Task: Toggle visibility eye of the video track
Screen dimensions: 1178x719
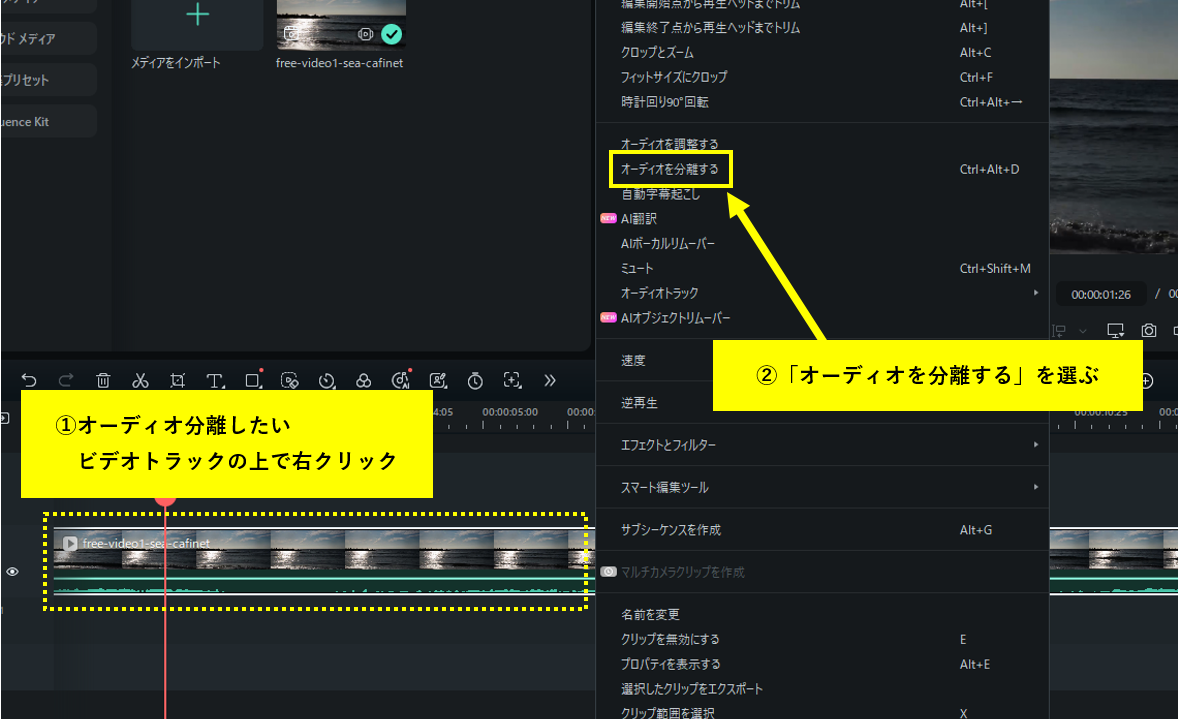Action: tap(13, 572)
